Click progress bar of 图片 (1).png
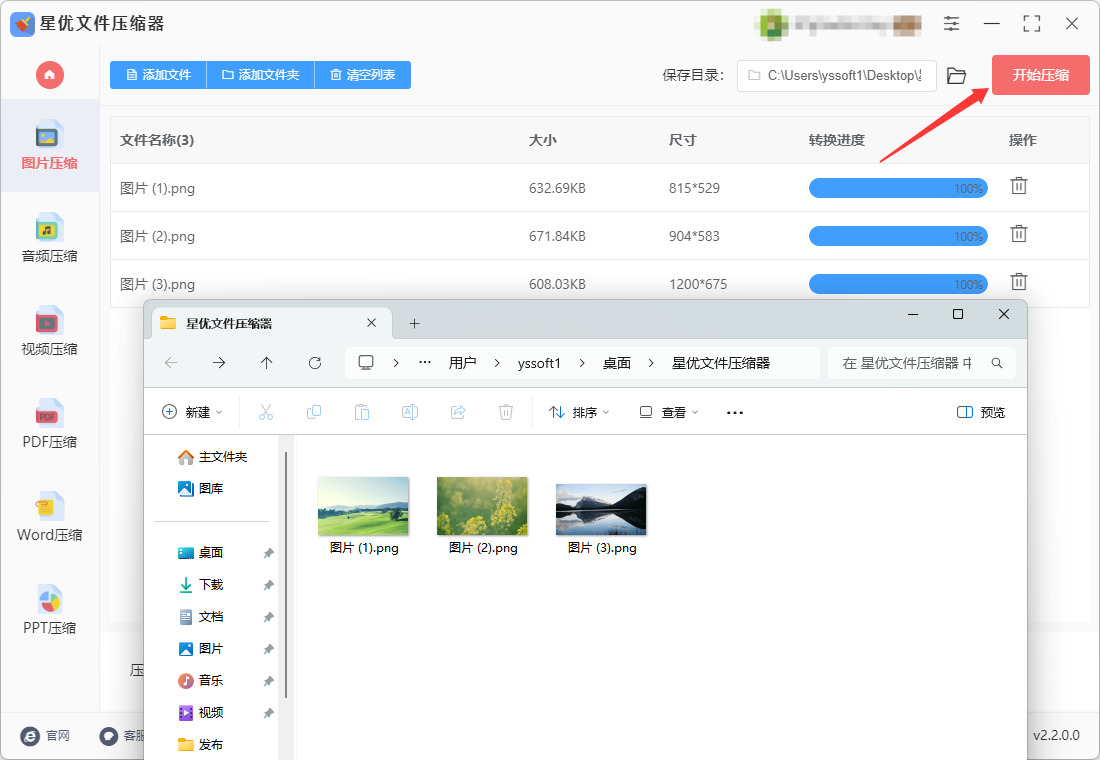This screenshot has width=1100, height=760. tap(898, 188)
